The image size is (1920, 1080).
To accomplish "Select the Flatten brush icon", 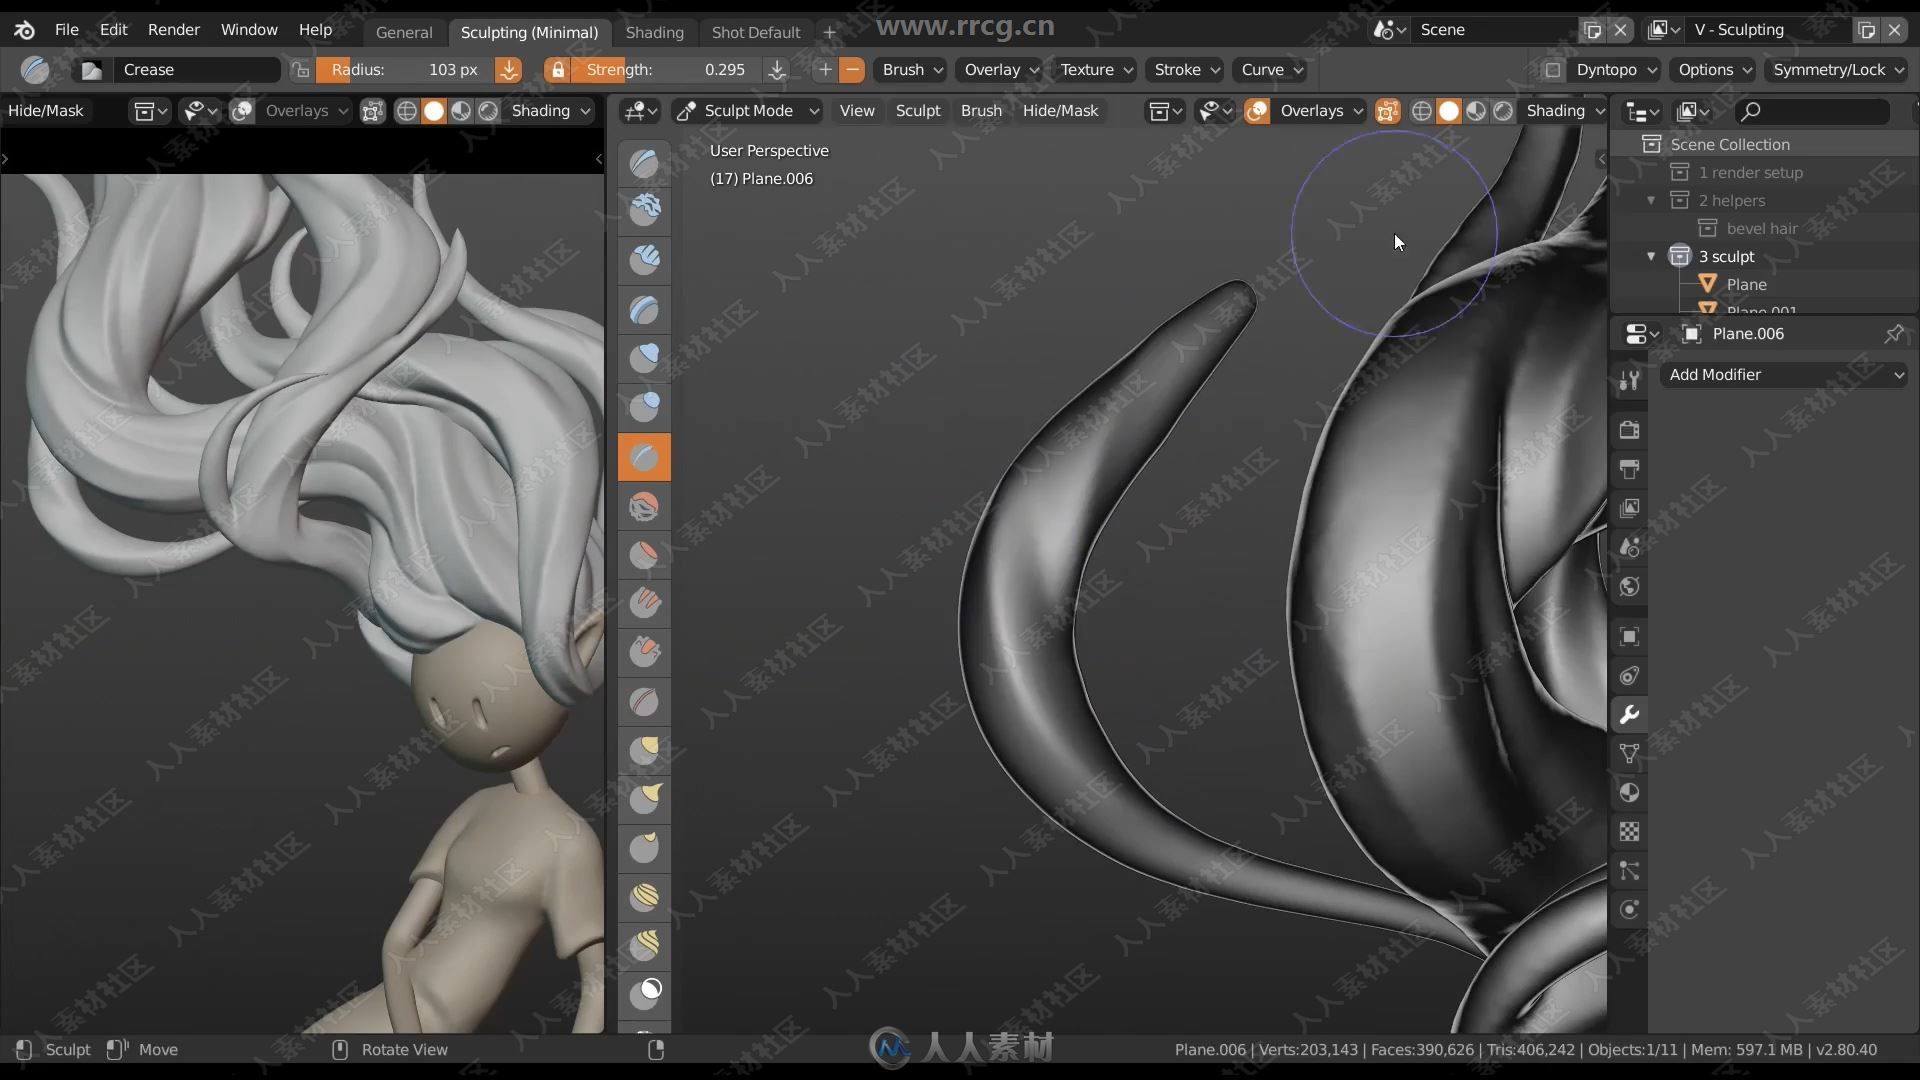I will click(x=645, y=749).
